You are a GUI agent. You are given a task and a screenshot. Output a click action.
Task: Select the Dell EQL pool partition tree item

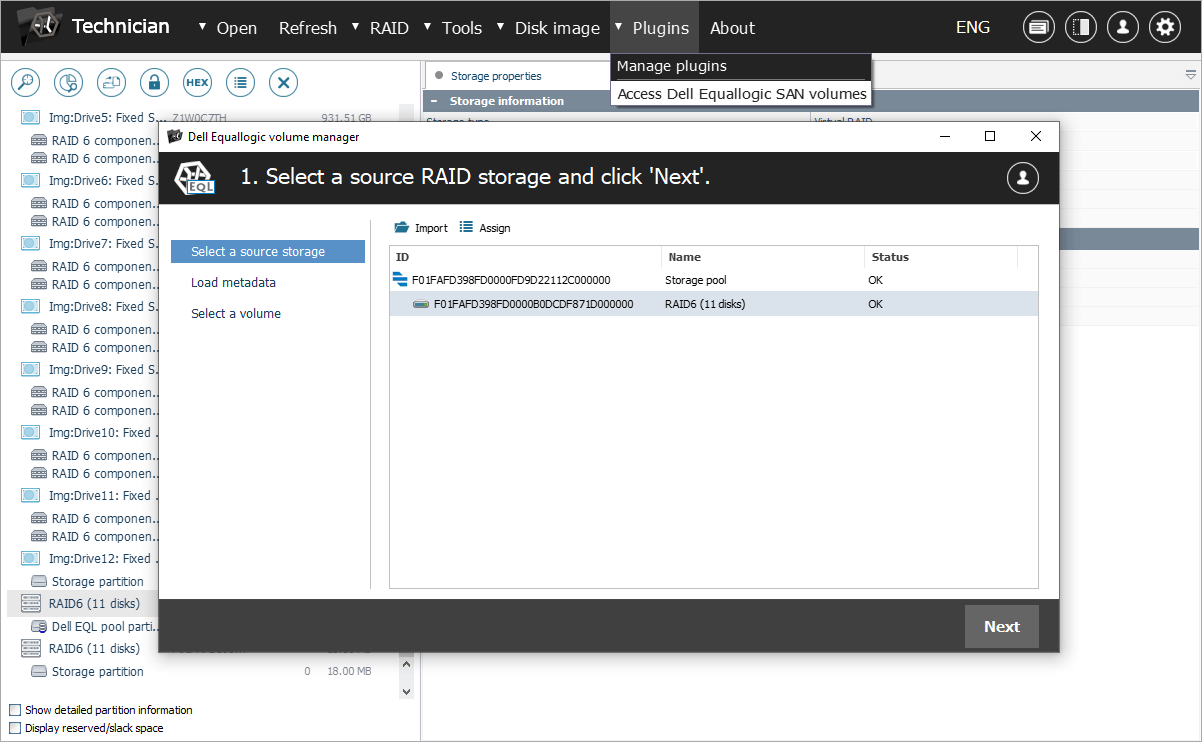tap(104, 627)
